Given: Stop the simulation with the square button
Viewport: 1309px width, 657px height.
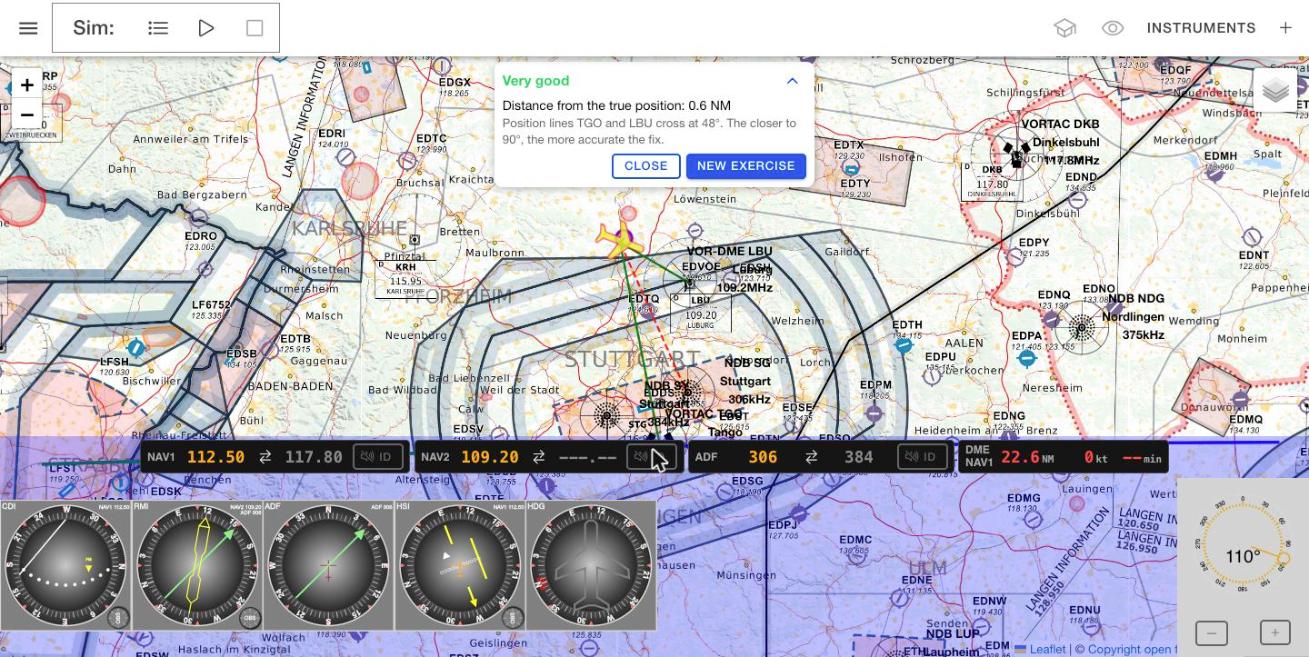Looking at the screenshot, I should (254, 28).
